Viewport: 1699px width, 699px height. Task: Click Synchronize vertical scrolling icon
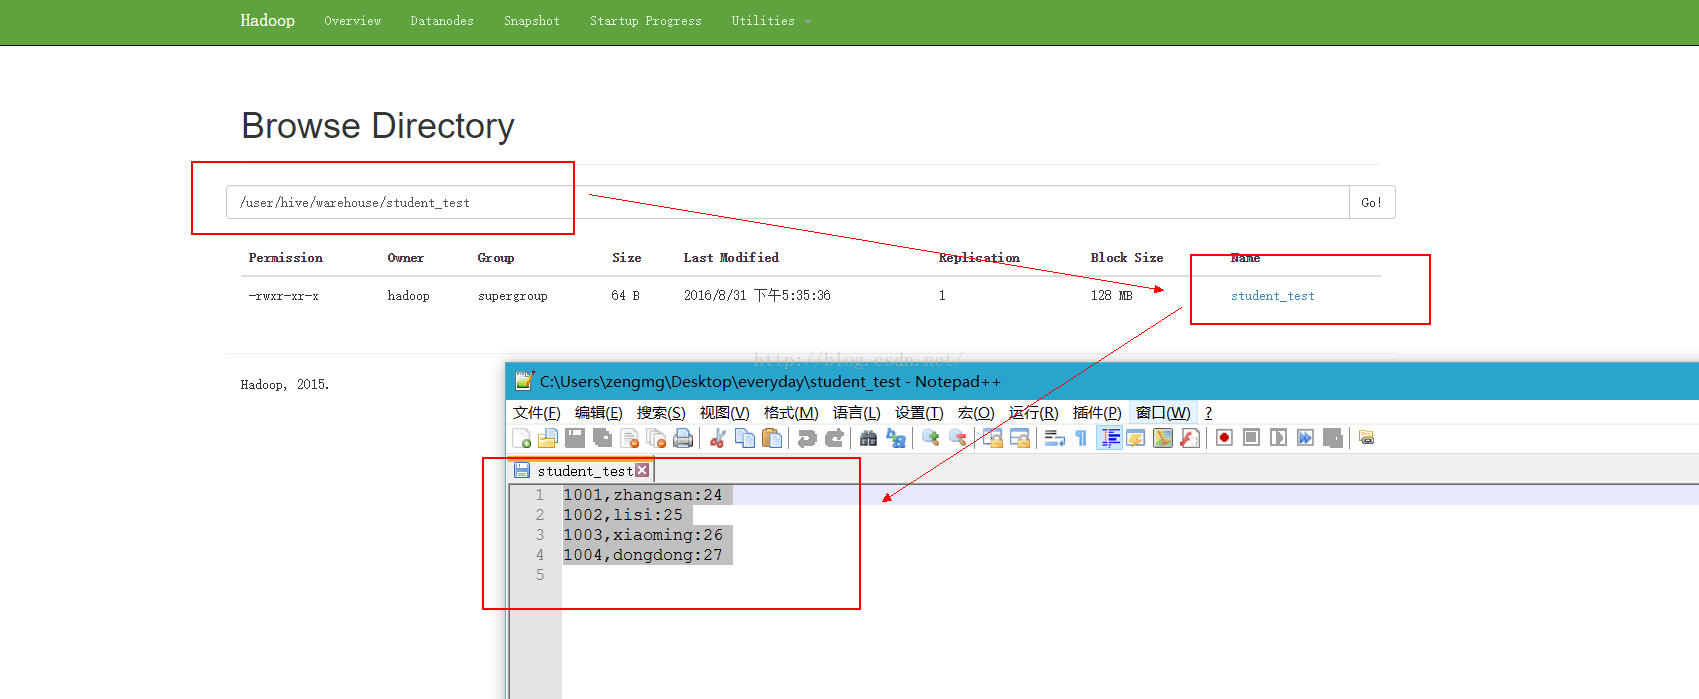pyautogui.click(x=993, y=438)
